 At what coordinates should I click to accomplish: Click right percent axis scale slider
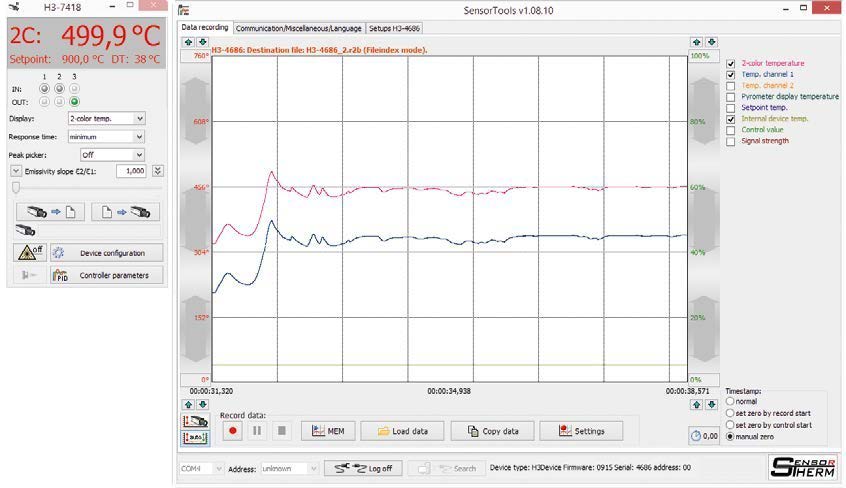(704, 219)
